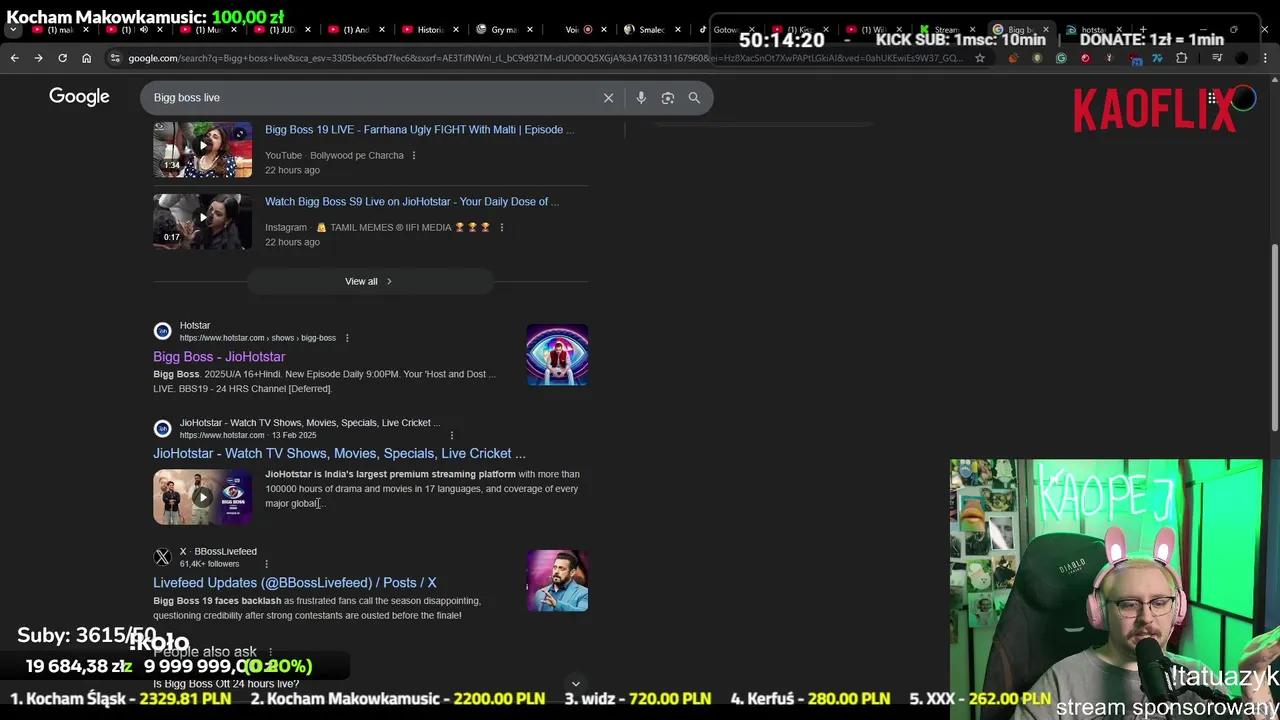This screenshot has width=1280, height=720.
Task: Open Watch Bigg Boss S9 Live link
Action: (x=411, y=201)
